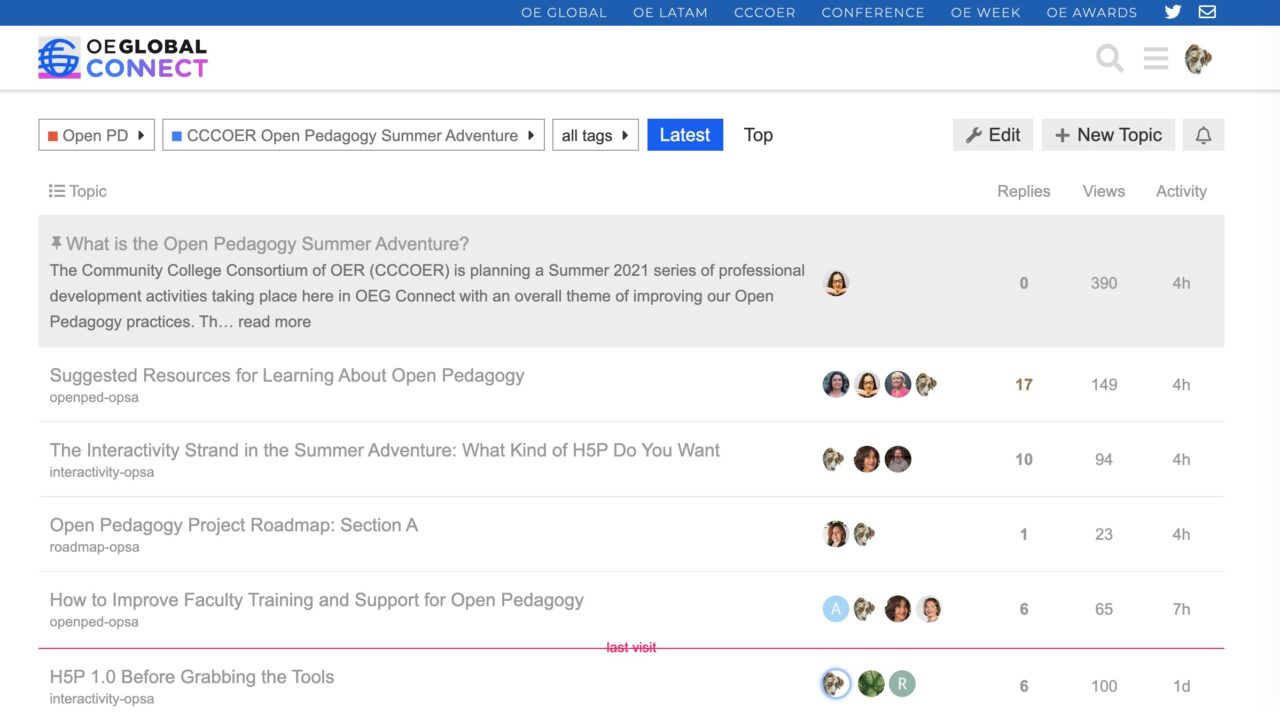
Task: Open CCCOER in top navigation
Action: coord(765,13)
